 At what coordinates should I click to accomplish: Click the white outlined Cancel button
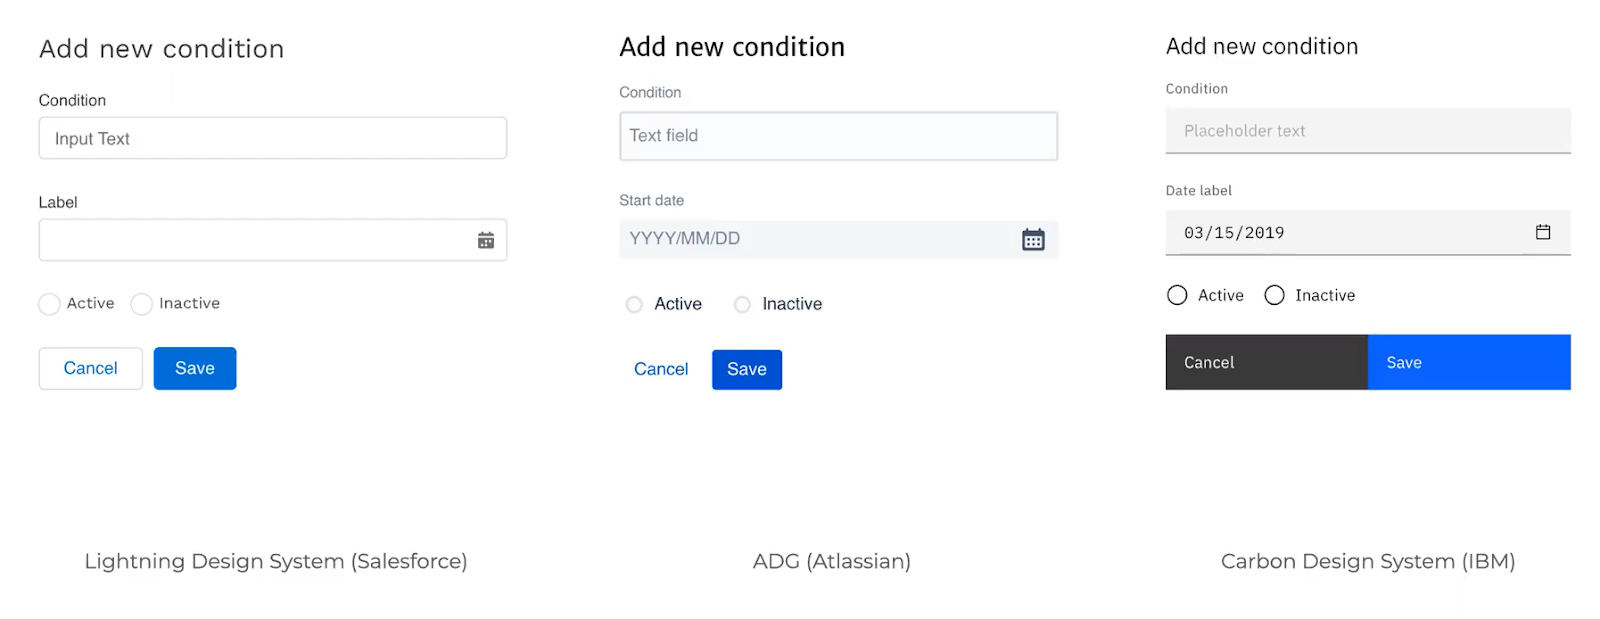(x=90, y=368)
